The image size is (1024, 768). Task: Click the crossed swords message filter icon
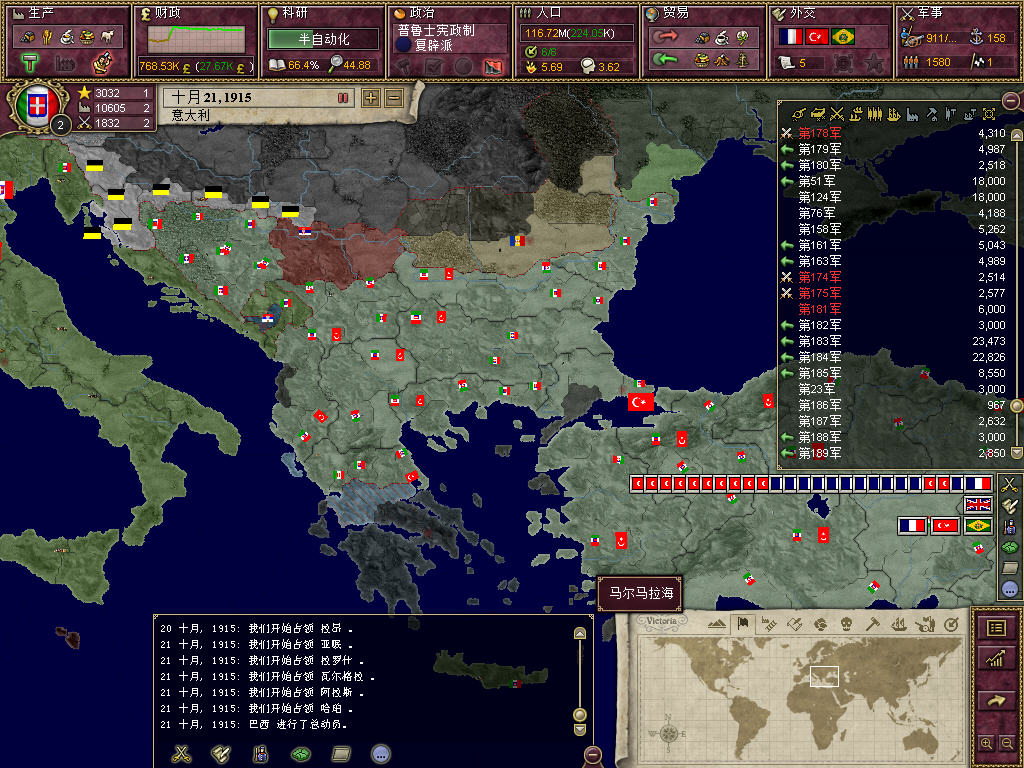182,754
